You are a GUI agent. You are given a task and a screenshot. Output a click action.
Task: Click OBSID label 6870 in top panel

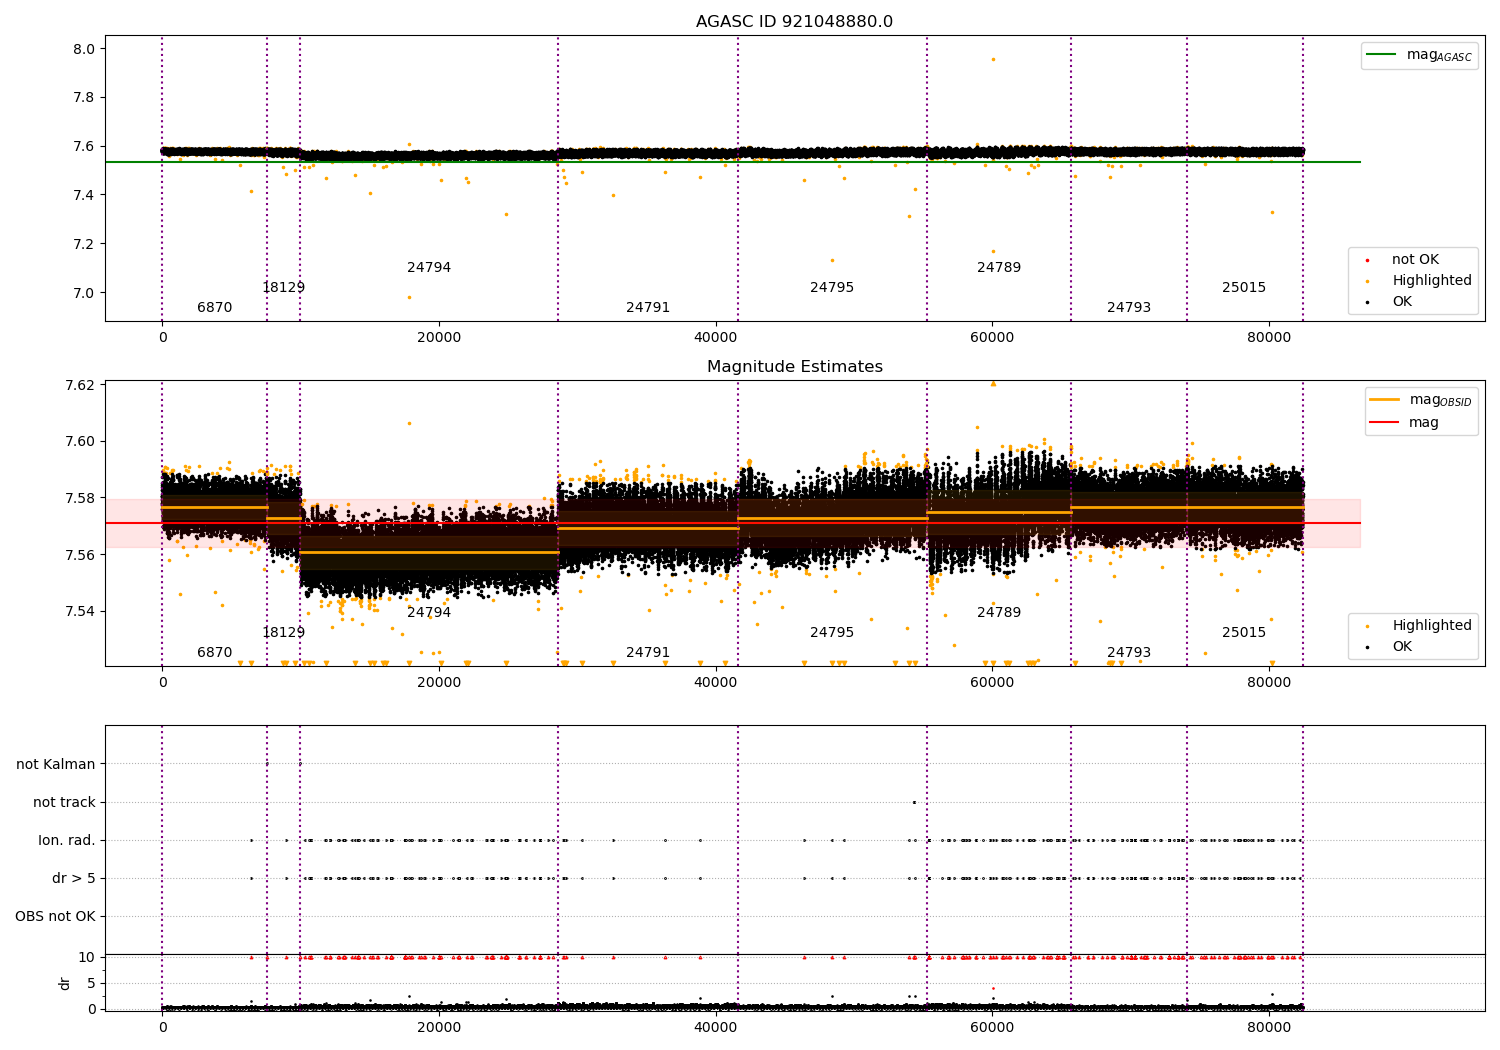coord(214,308)
